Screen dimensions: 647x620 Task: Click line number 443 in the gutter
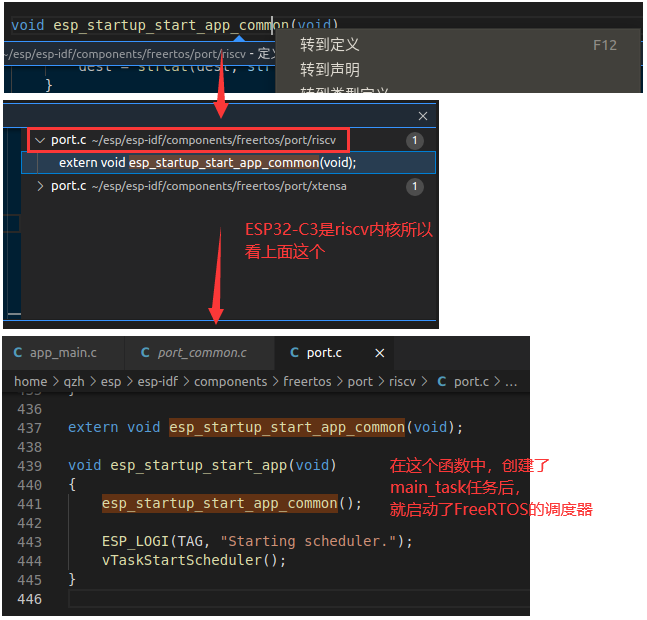[29, 542]
